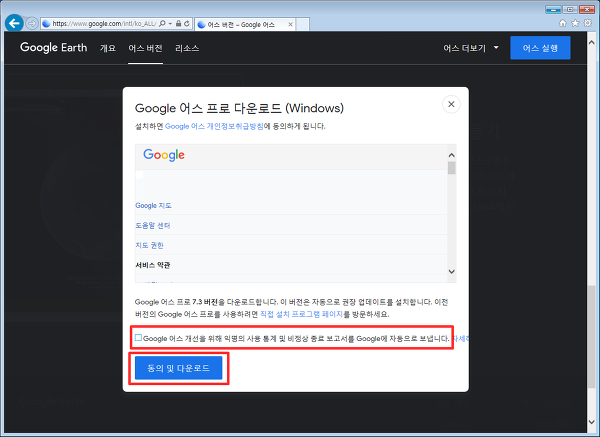Refresh the page with the reload icon
The width and height of the screenshot is (600, 437).
pyautogui.click(x=187, y=24)
